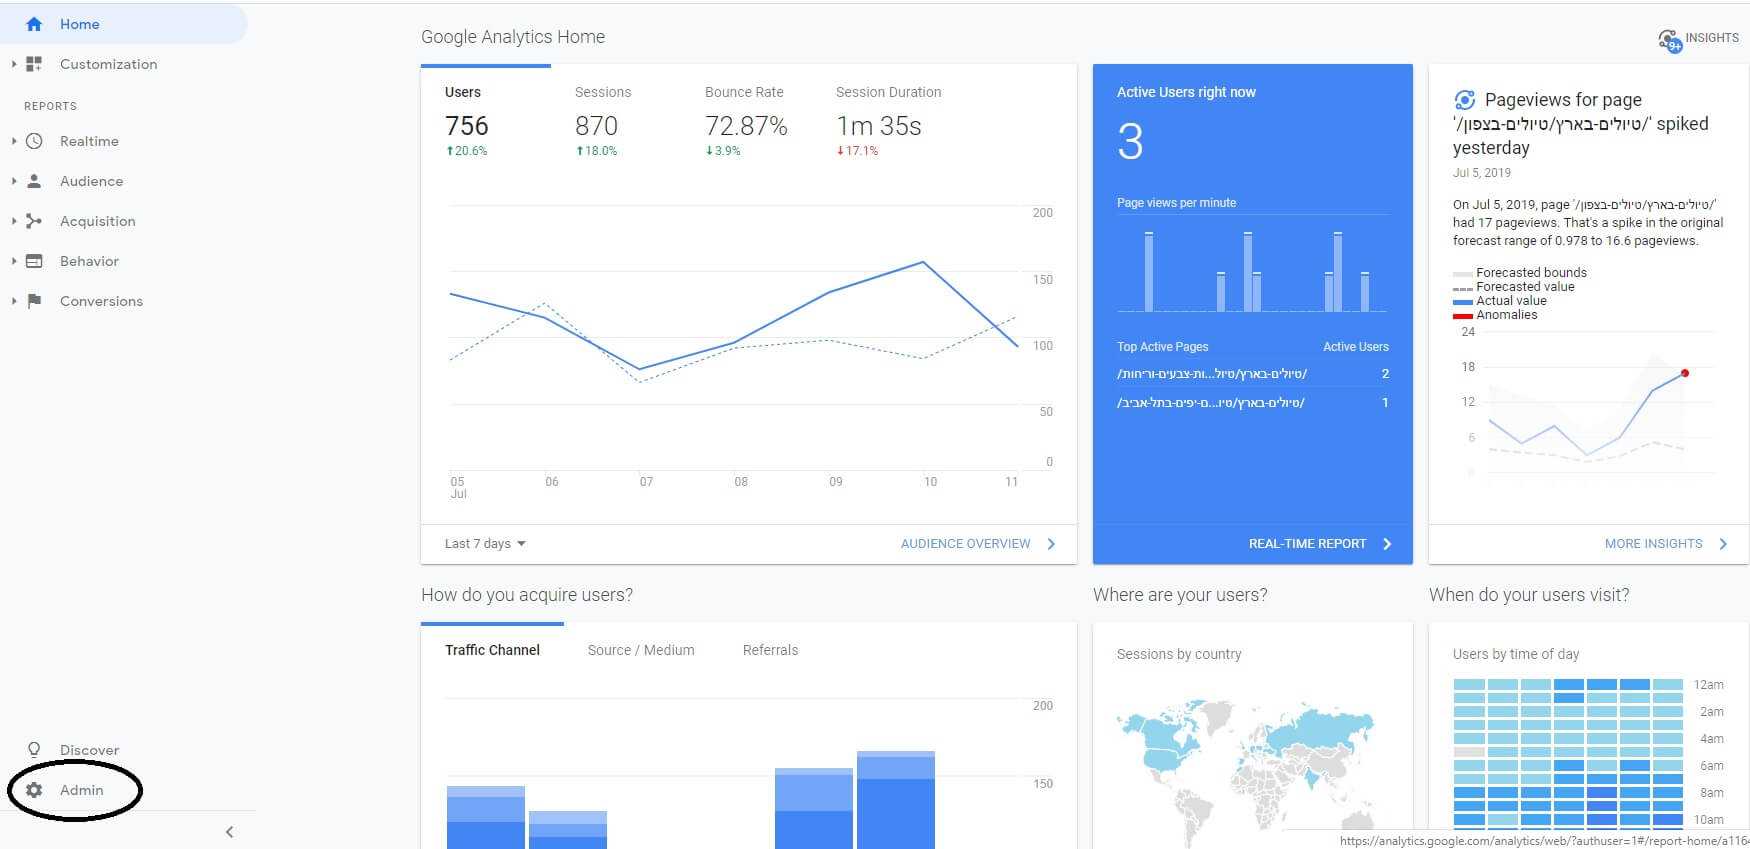Click the Realtime clock icon
This screenshot has height=849, width=1750.
click(34, 141)
